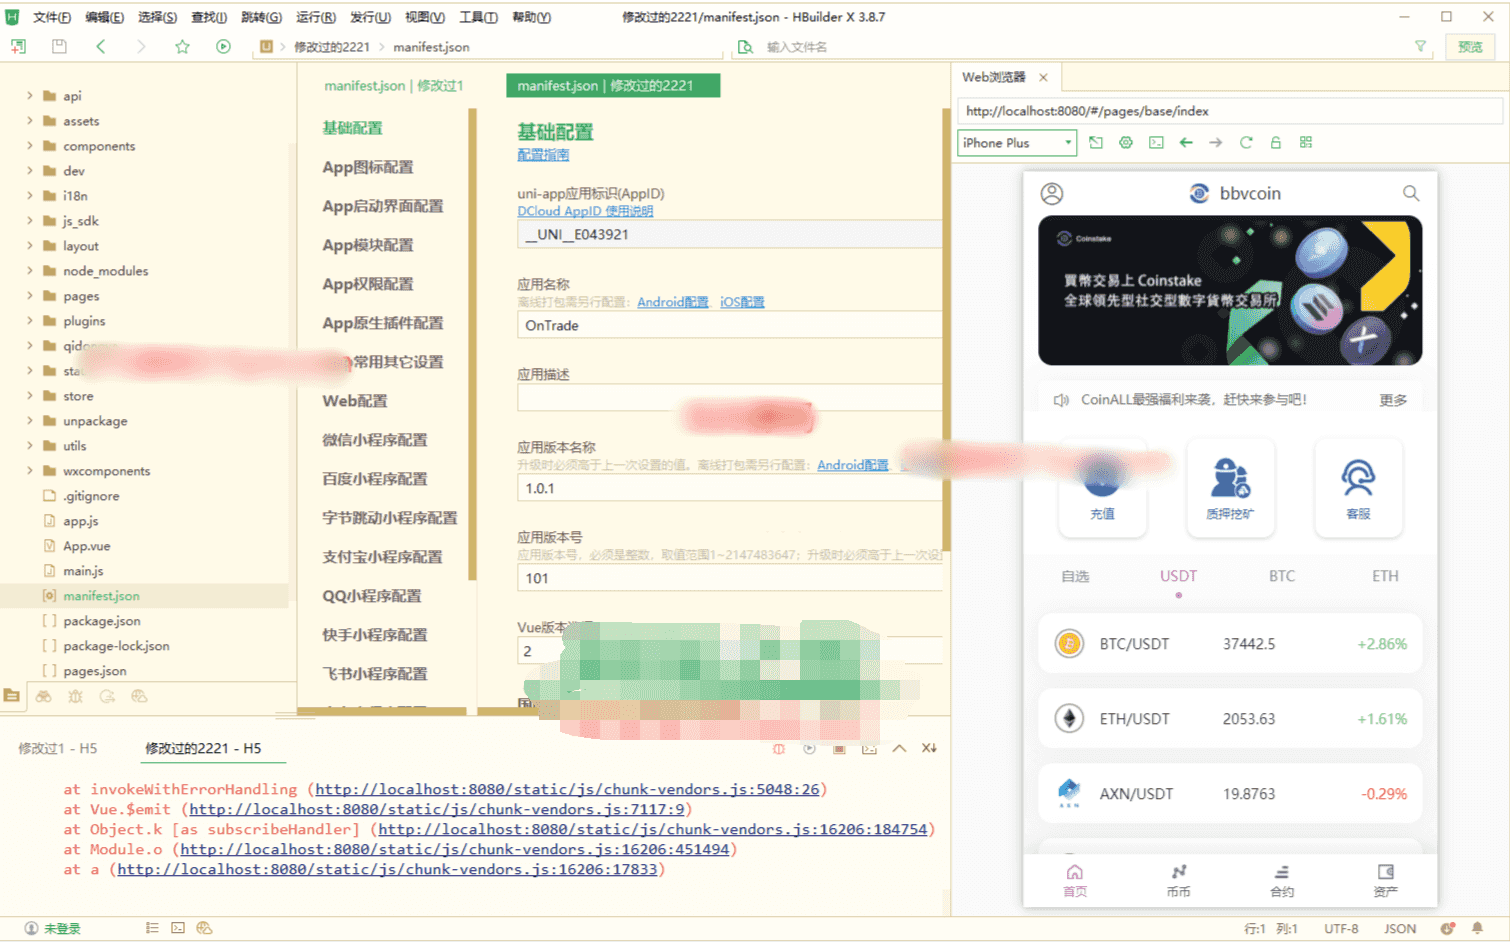Click the terminal icon in status bar
The image size is (1510, 942).
pos(178,928)
